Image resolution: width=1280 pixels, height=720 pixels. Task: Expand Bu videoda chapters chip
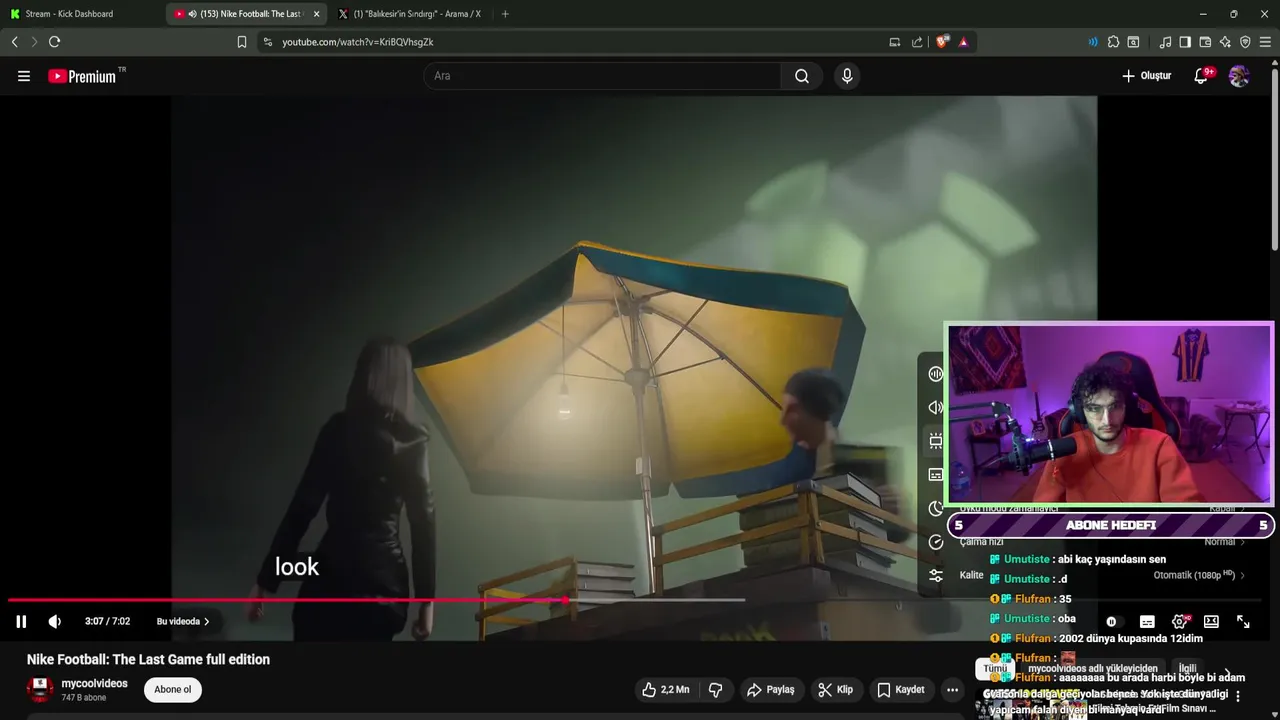[x=183, y=621]
